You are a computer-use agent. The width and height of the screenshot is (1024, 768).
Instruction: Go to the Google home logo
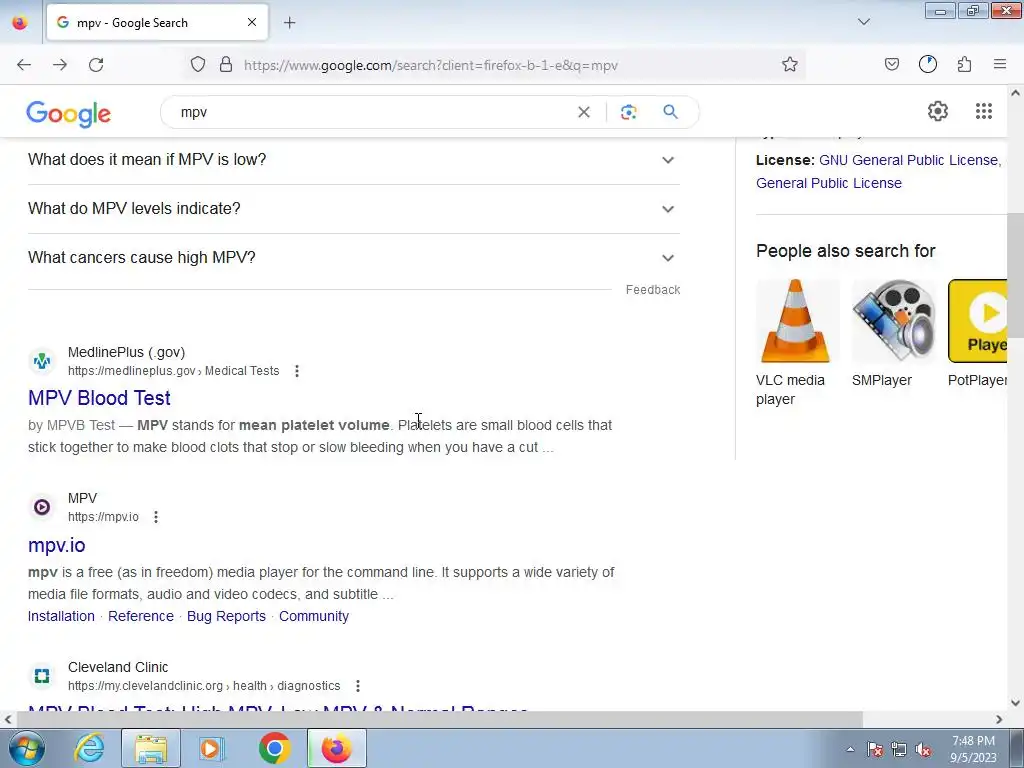69,114
